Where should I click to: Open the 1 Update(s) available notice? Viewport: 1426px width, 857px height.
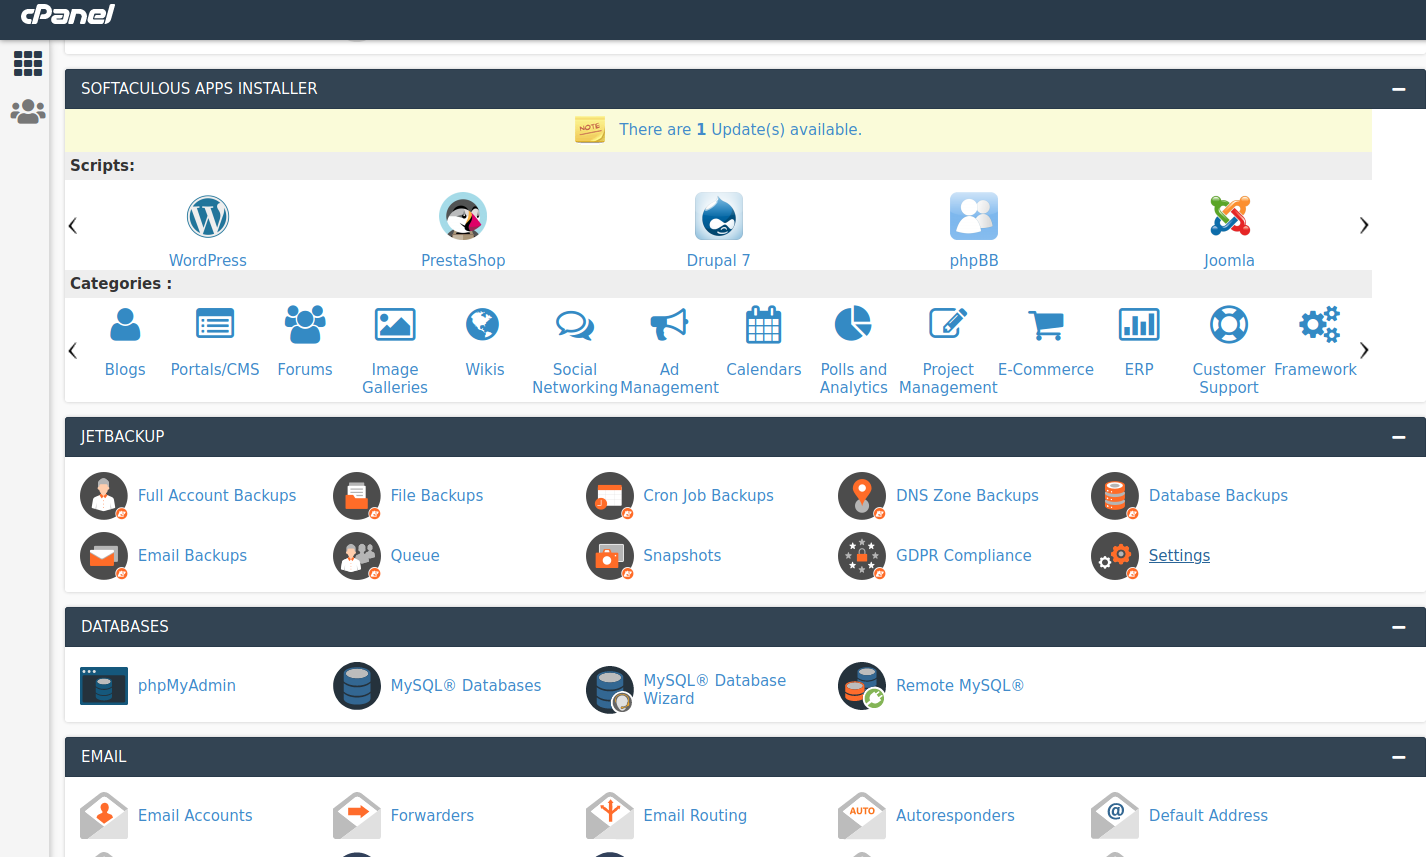(x=740, y=130)
